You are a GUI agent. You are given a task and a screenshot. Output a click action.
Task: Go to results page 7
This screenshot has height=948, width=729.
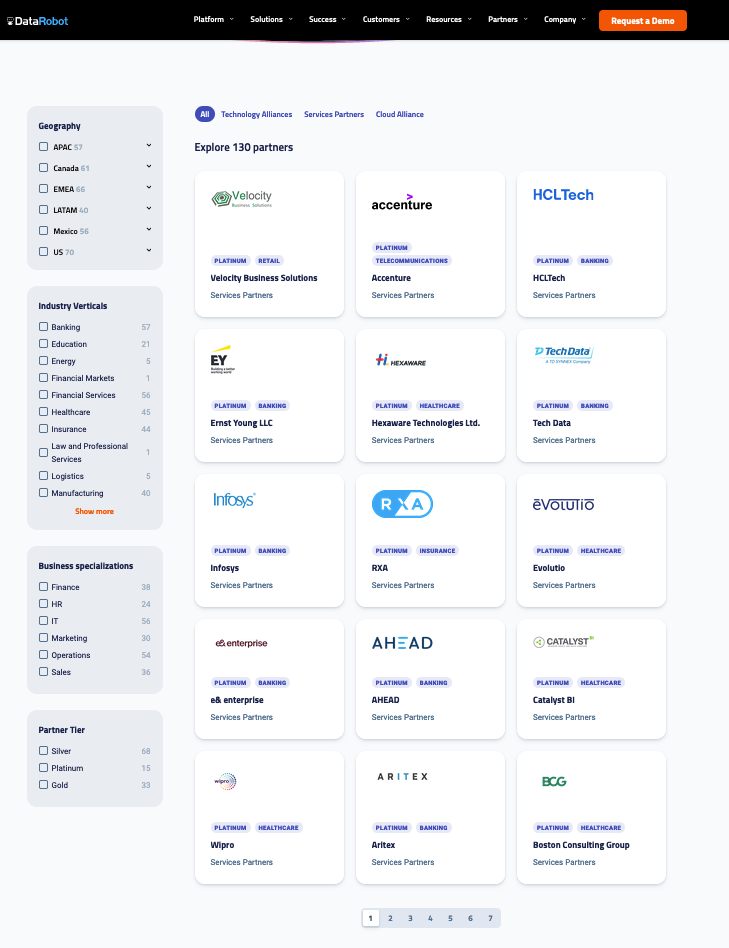pyautogui.click(x=490, y=918)
